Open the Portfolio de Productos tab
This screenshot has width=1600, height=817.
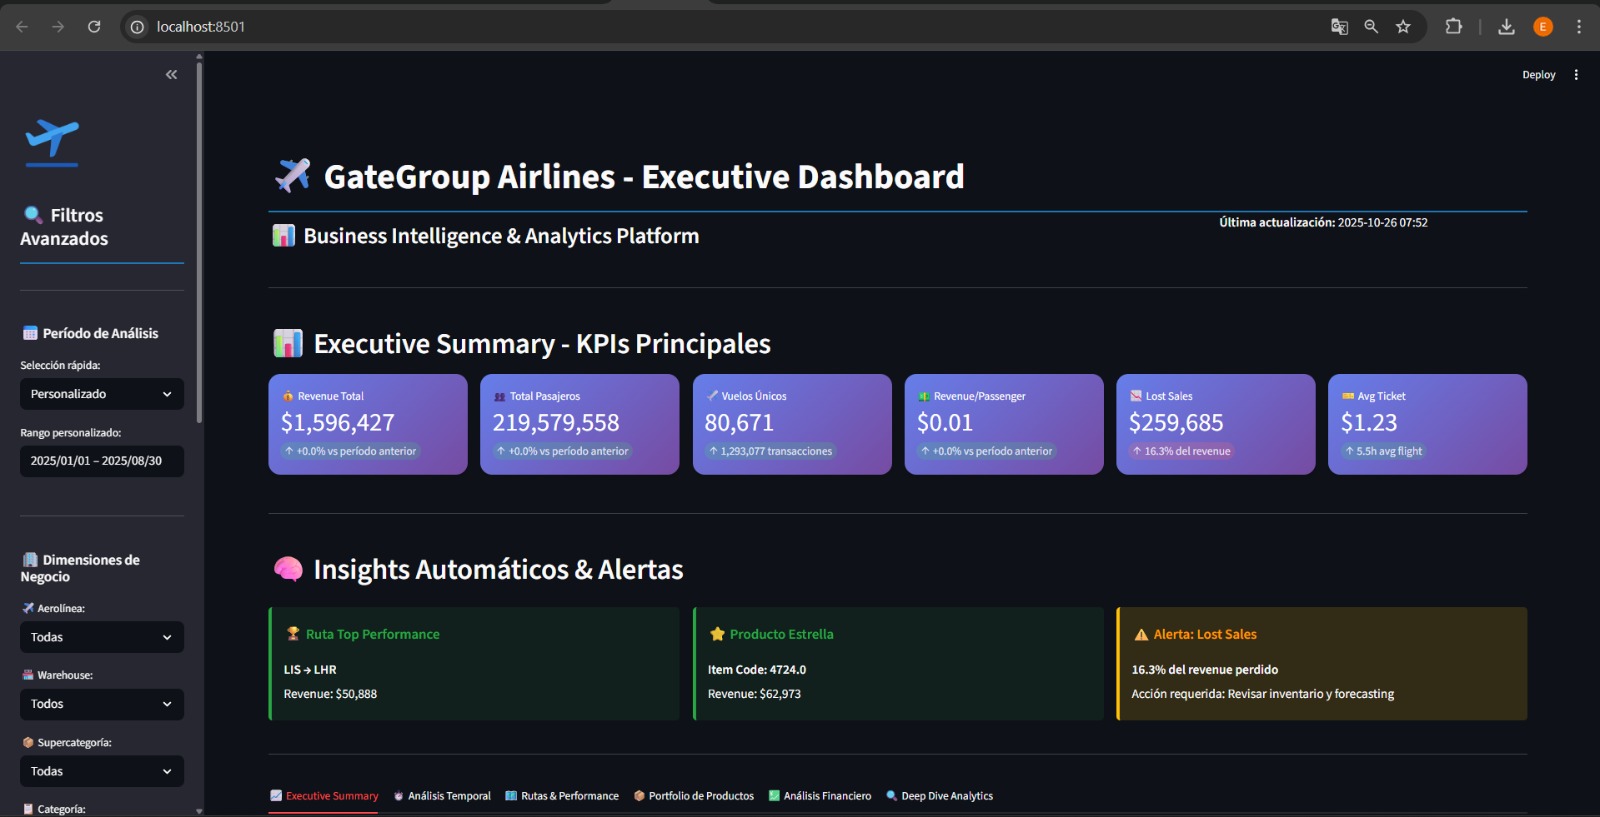(694, 796)
